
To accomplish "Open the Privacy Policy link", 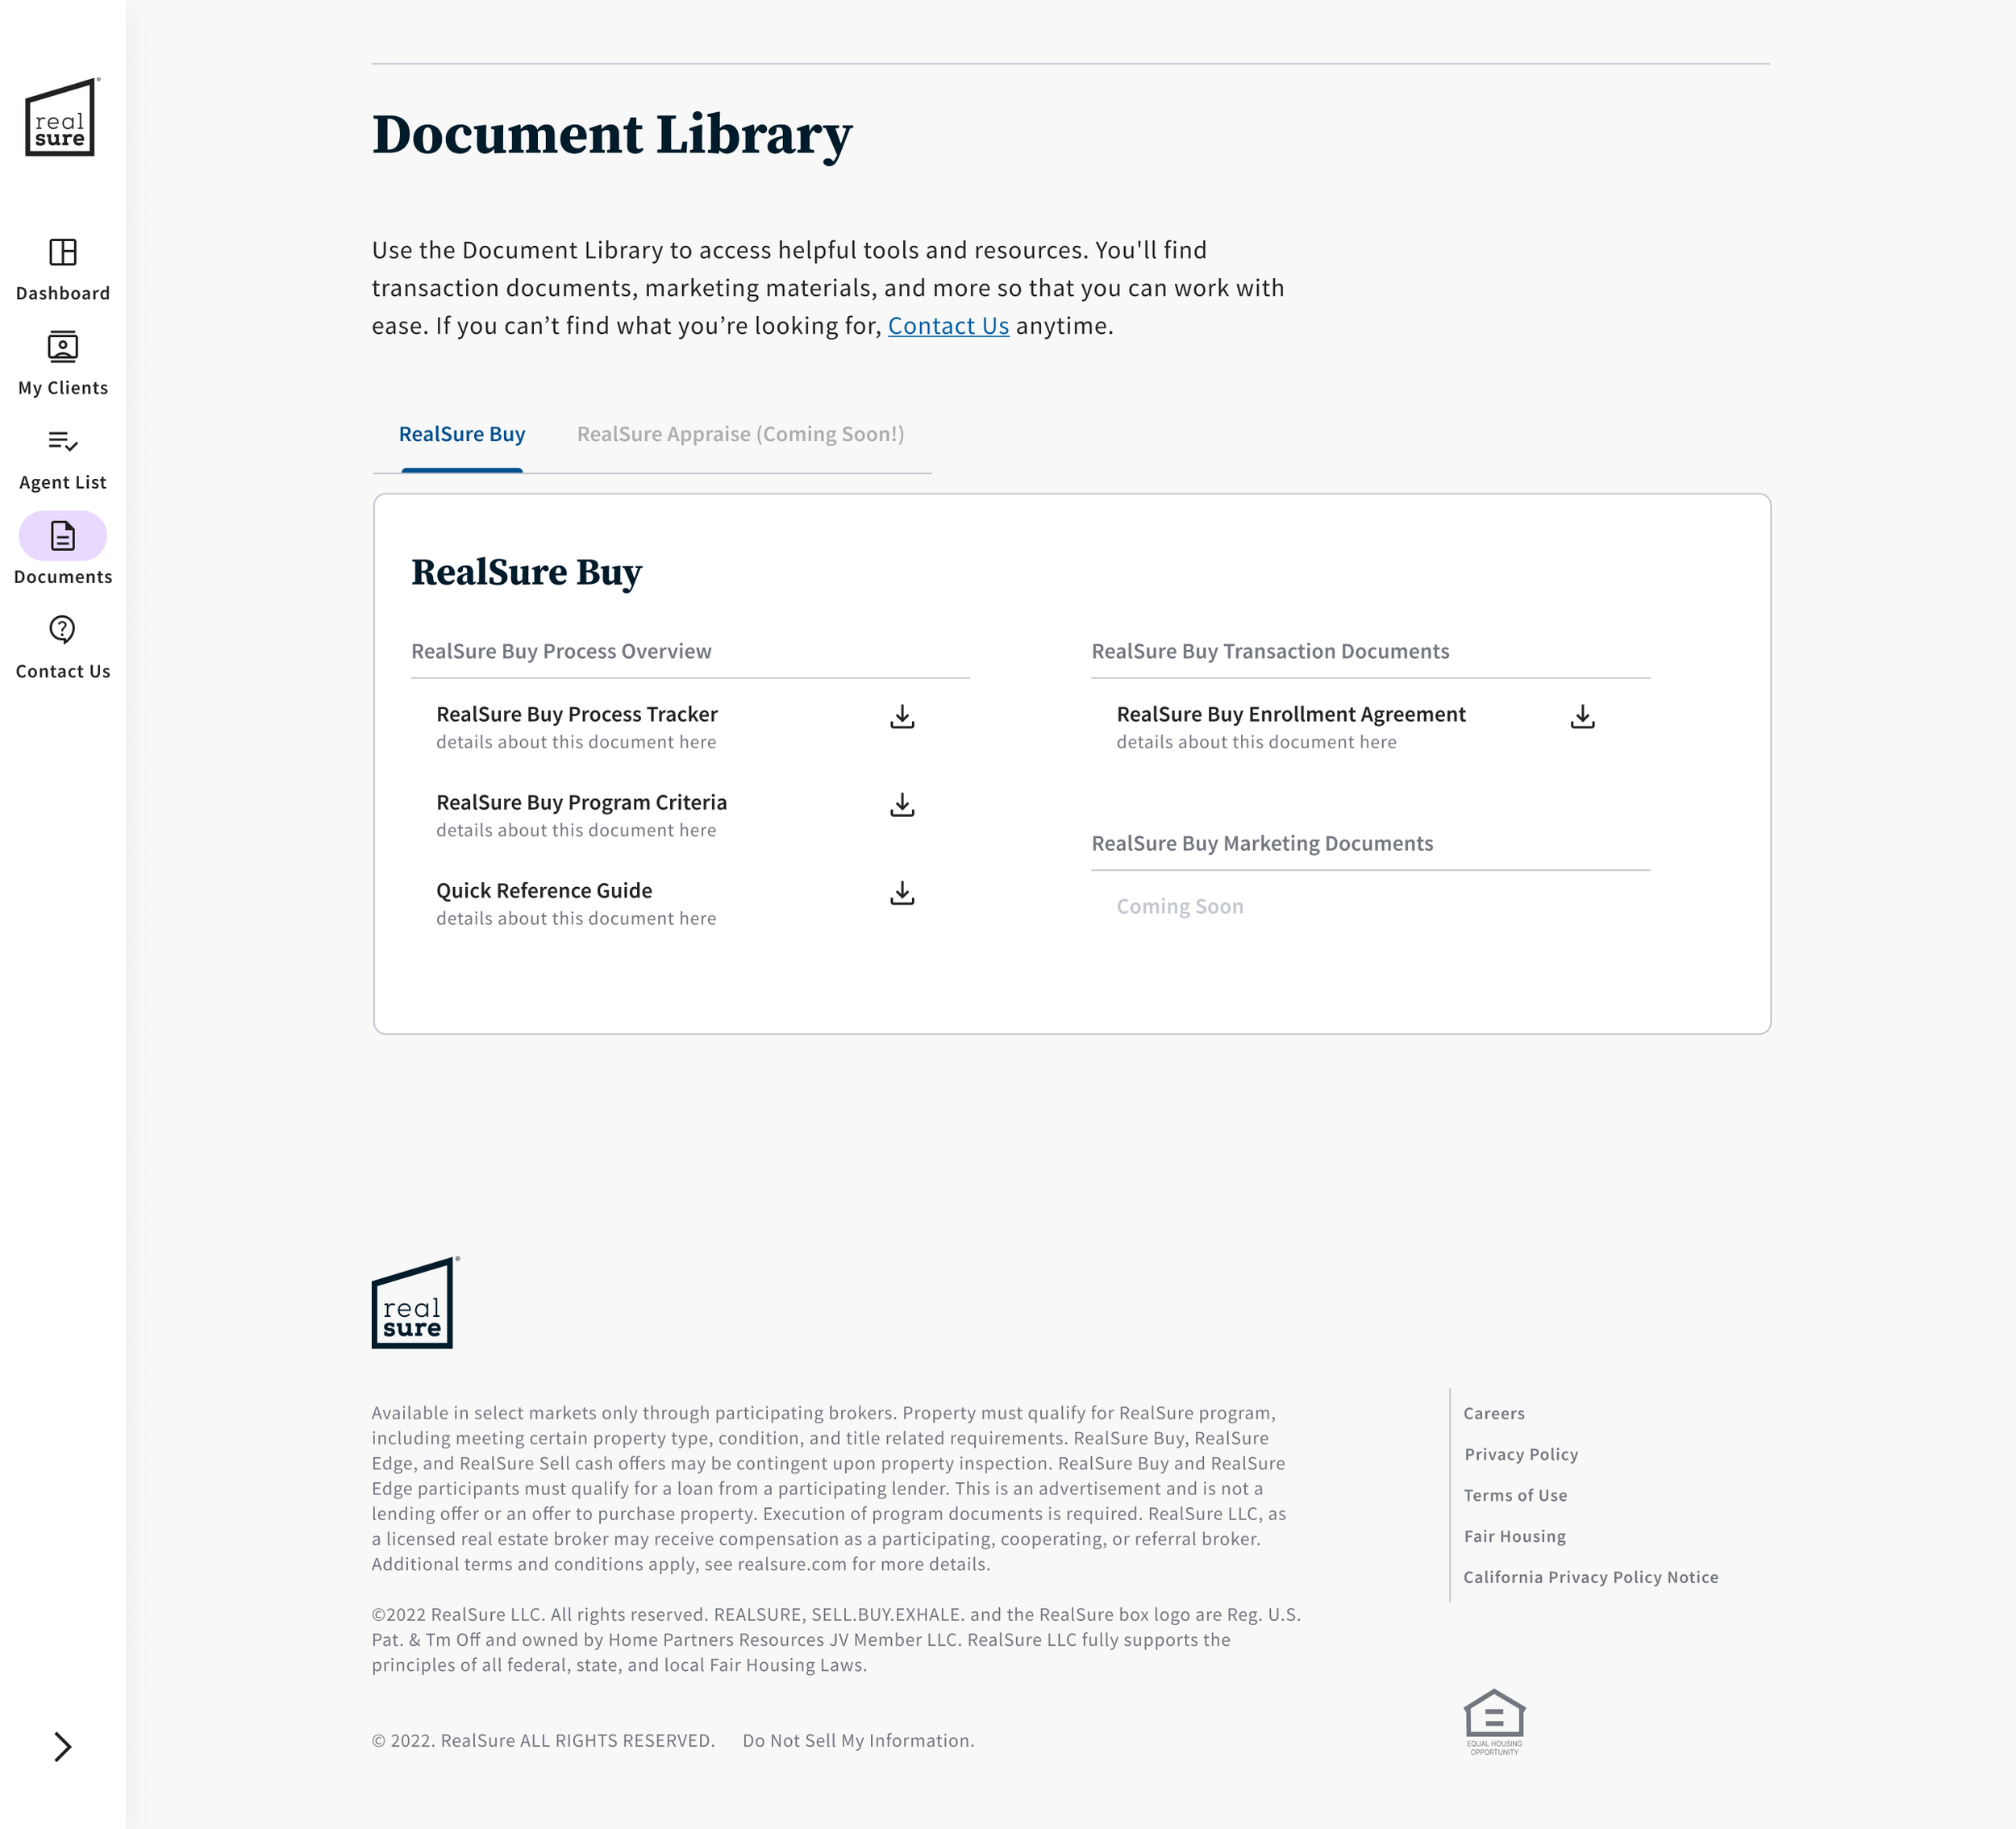I will pyautogui.click(x=1521, y=1454).
